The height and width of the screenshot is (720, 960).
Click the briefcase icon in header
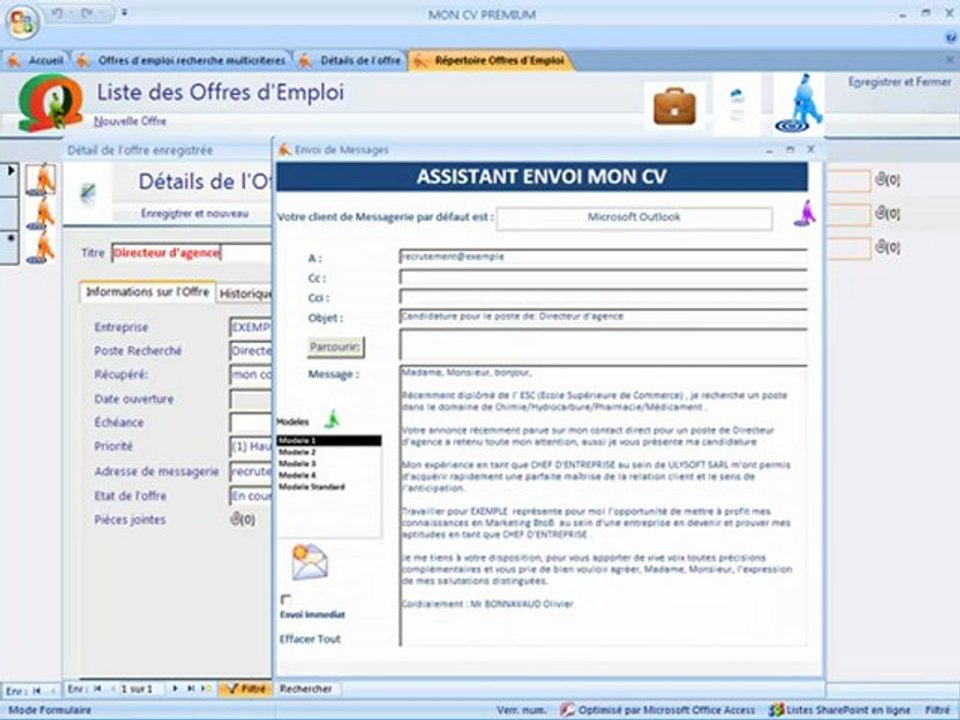click(x=674, y=107)
